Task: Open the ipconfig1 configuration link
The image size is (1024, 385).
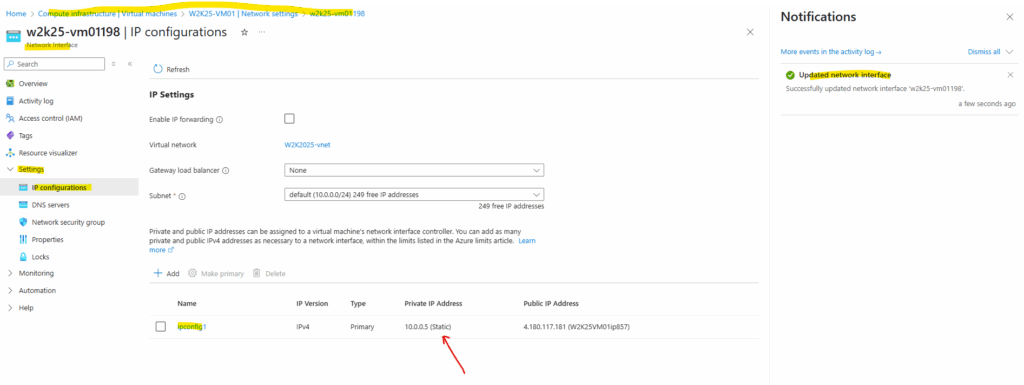Action: click(x=192, y=326)
